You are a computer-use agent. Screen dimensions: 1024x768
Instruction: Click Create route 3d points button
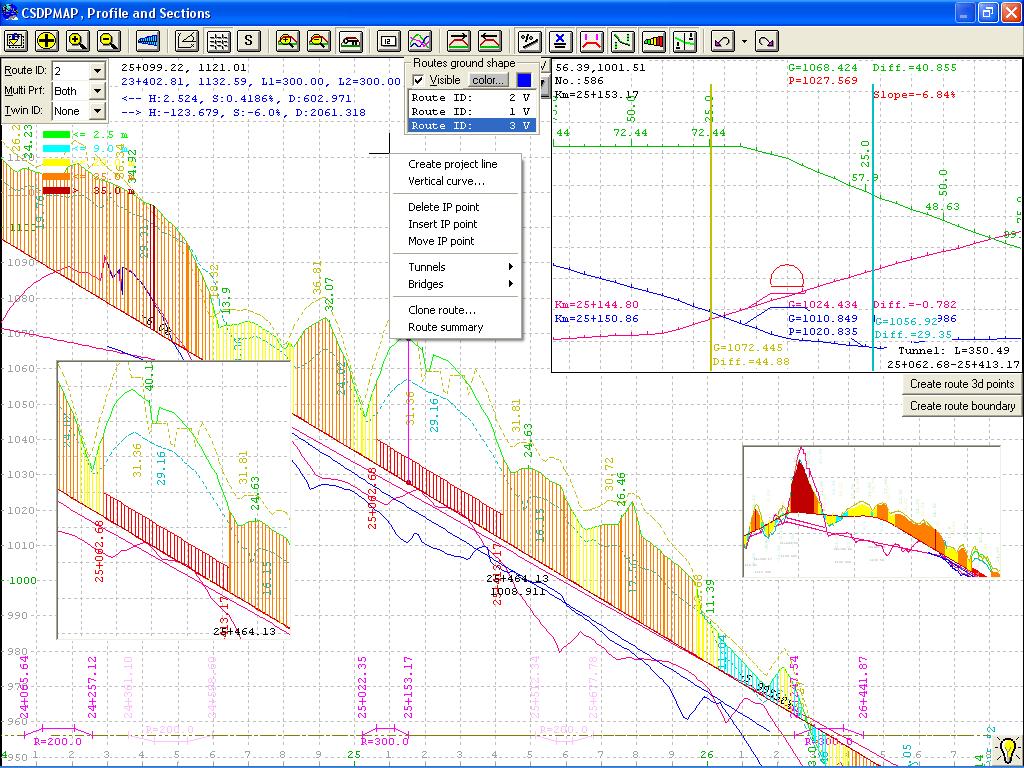click(x=962, y=384)
